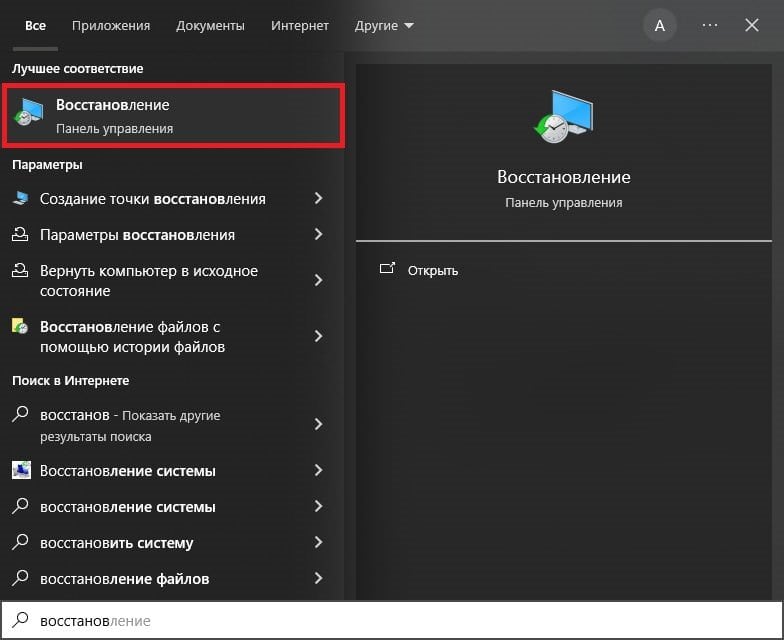The width and height of the screenshot is (784, 640).
Task: Expand arrow for восстановить систему
Action: [318, 542]
